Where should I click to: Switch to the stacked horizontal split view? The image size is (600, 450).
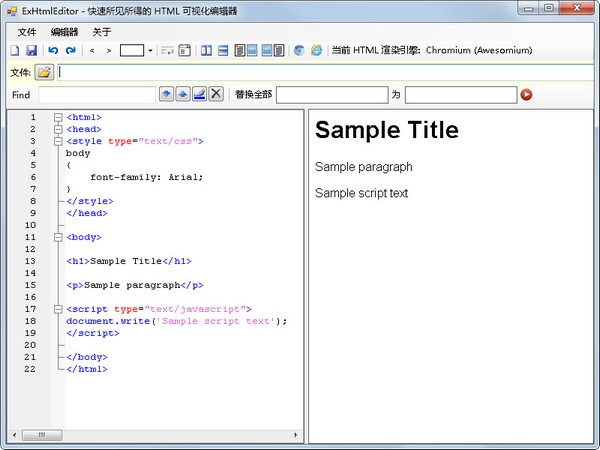pos(223,50)
